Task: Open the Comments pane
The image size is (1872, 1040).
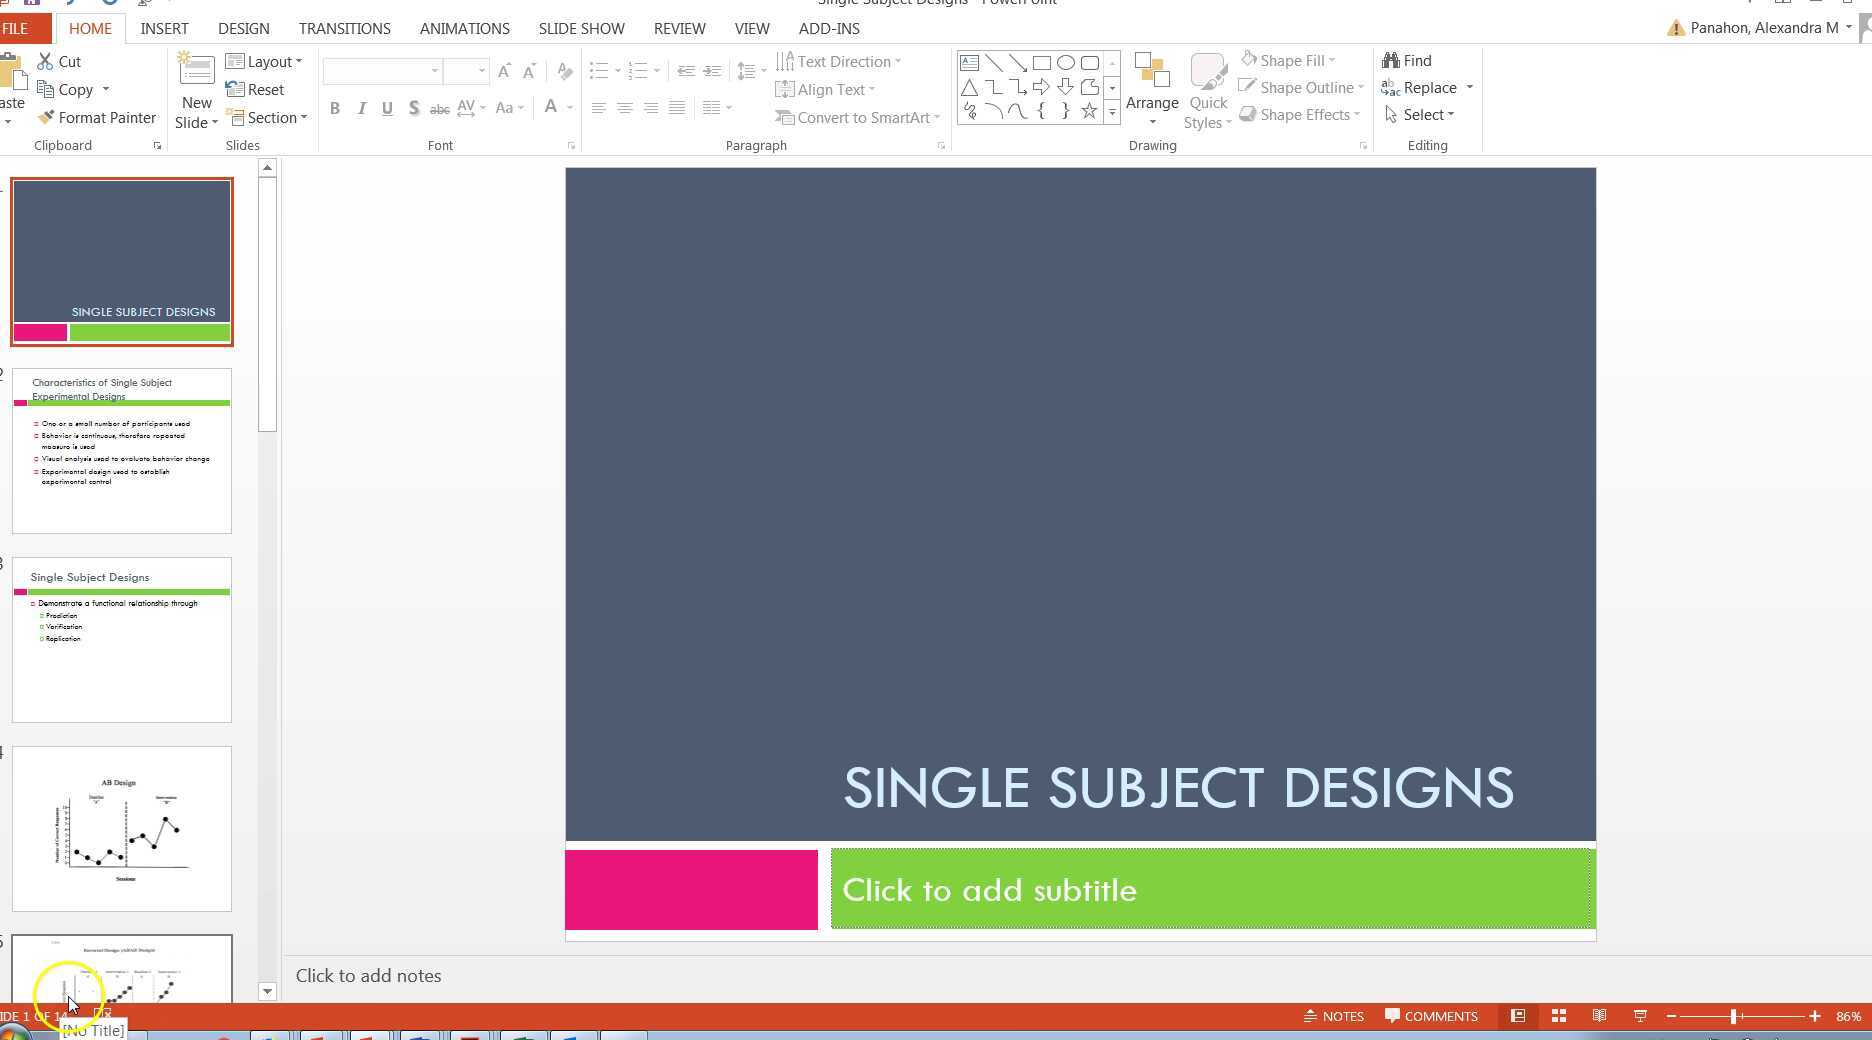Action: tap(1432, 1016)
